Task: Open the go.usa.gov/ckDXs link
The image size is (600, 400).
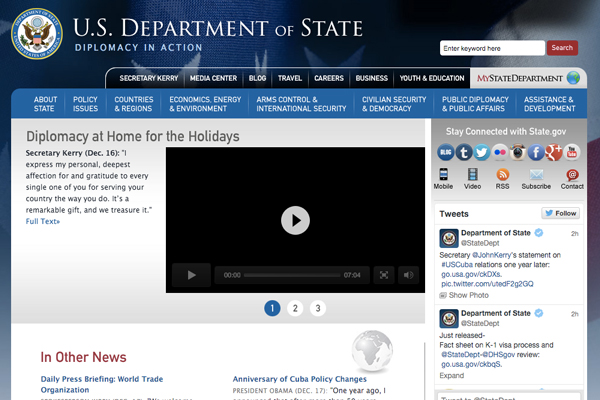Action: tap(471, 274)
